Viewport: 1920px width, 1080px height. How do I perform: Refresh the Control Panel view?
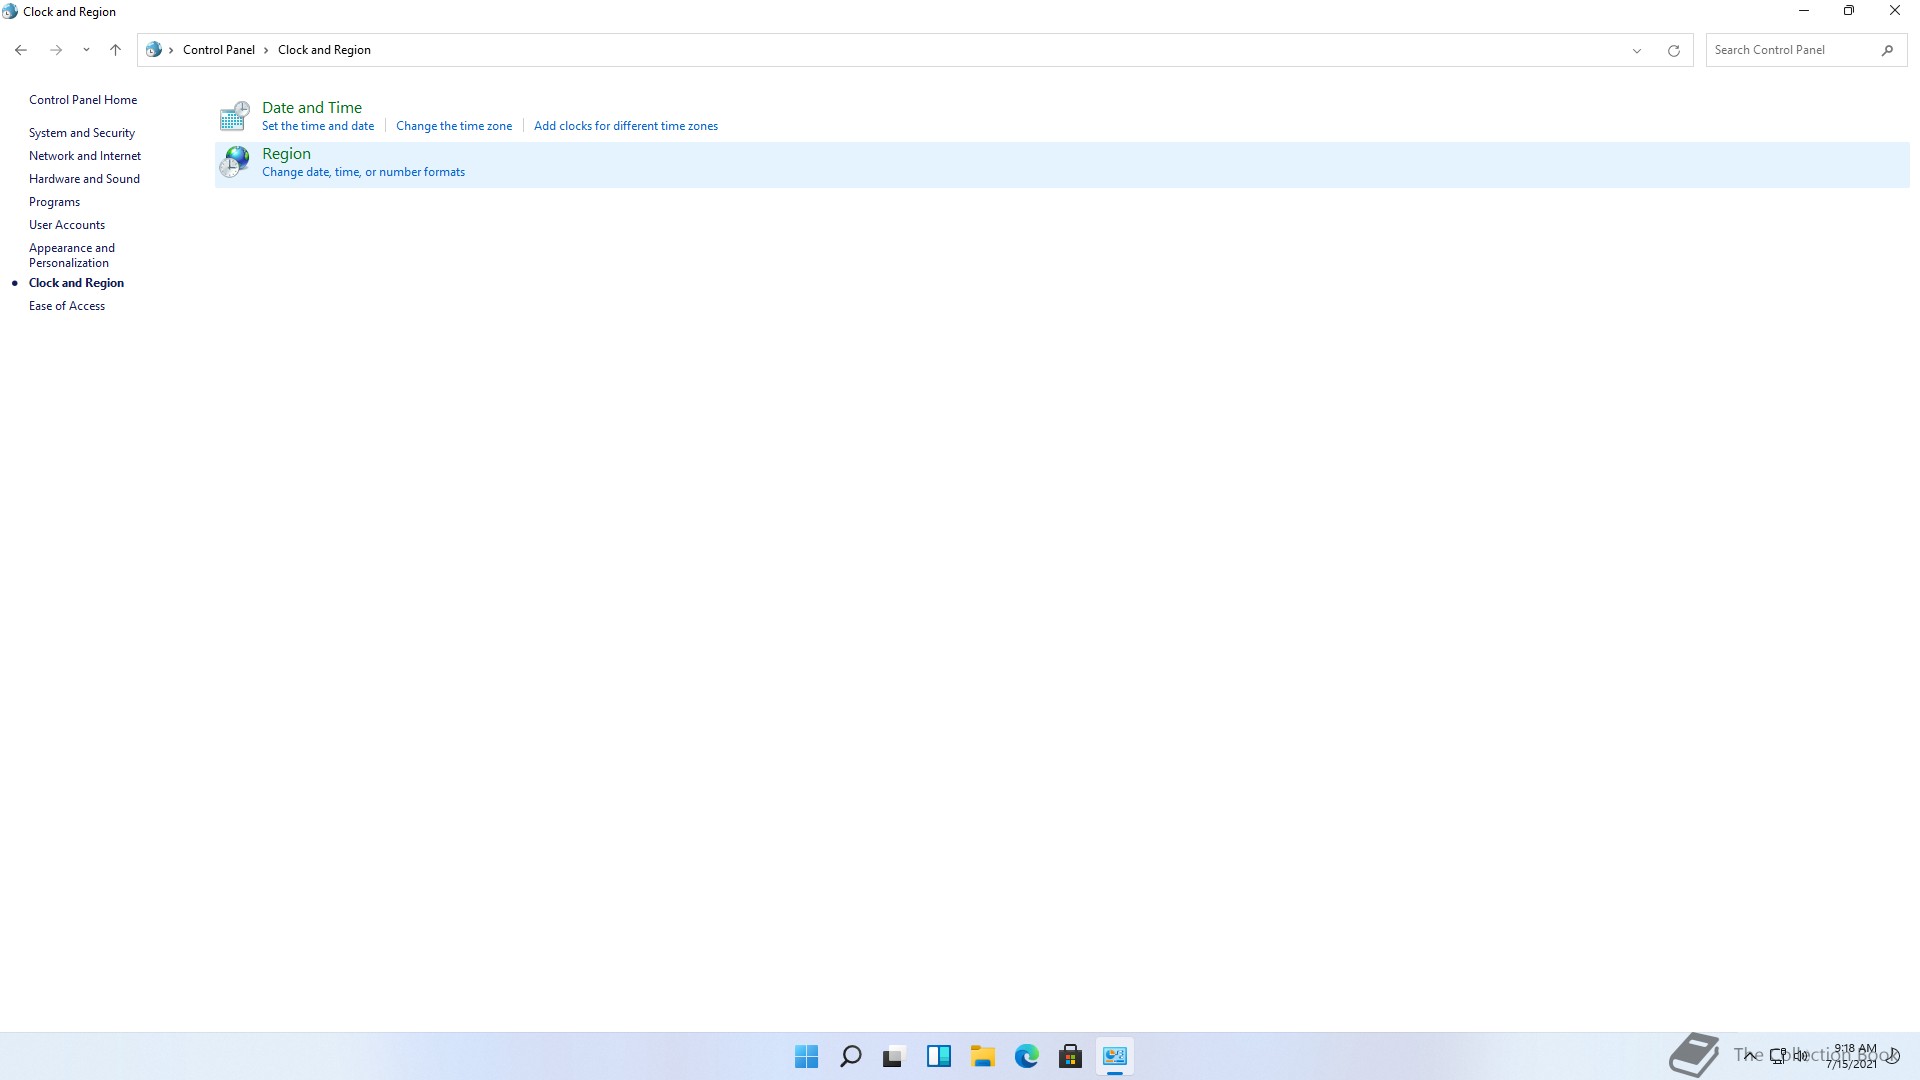tap(1673, 50)
